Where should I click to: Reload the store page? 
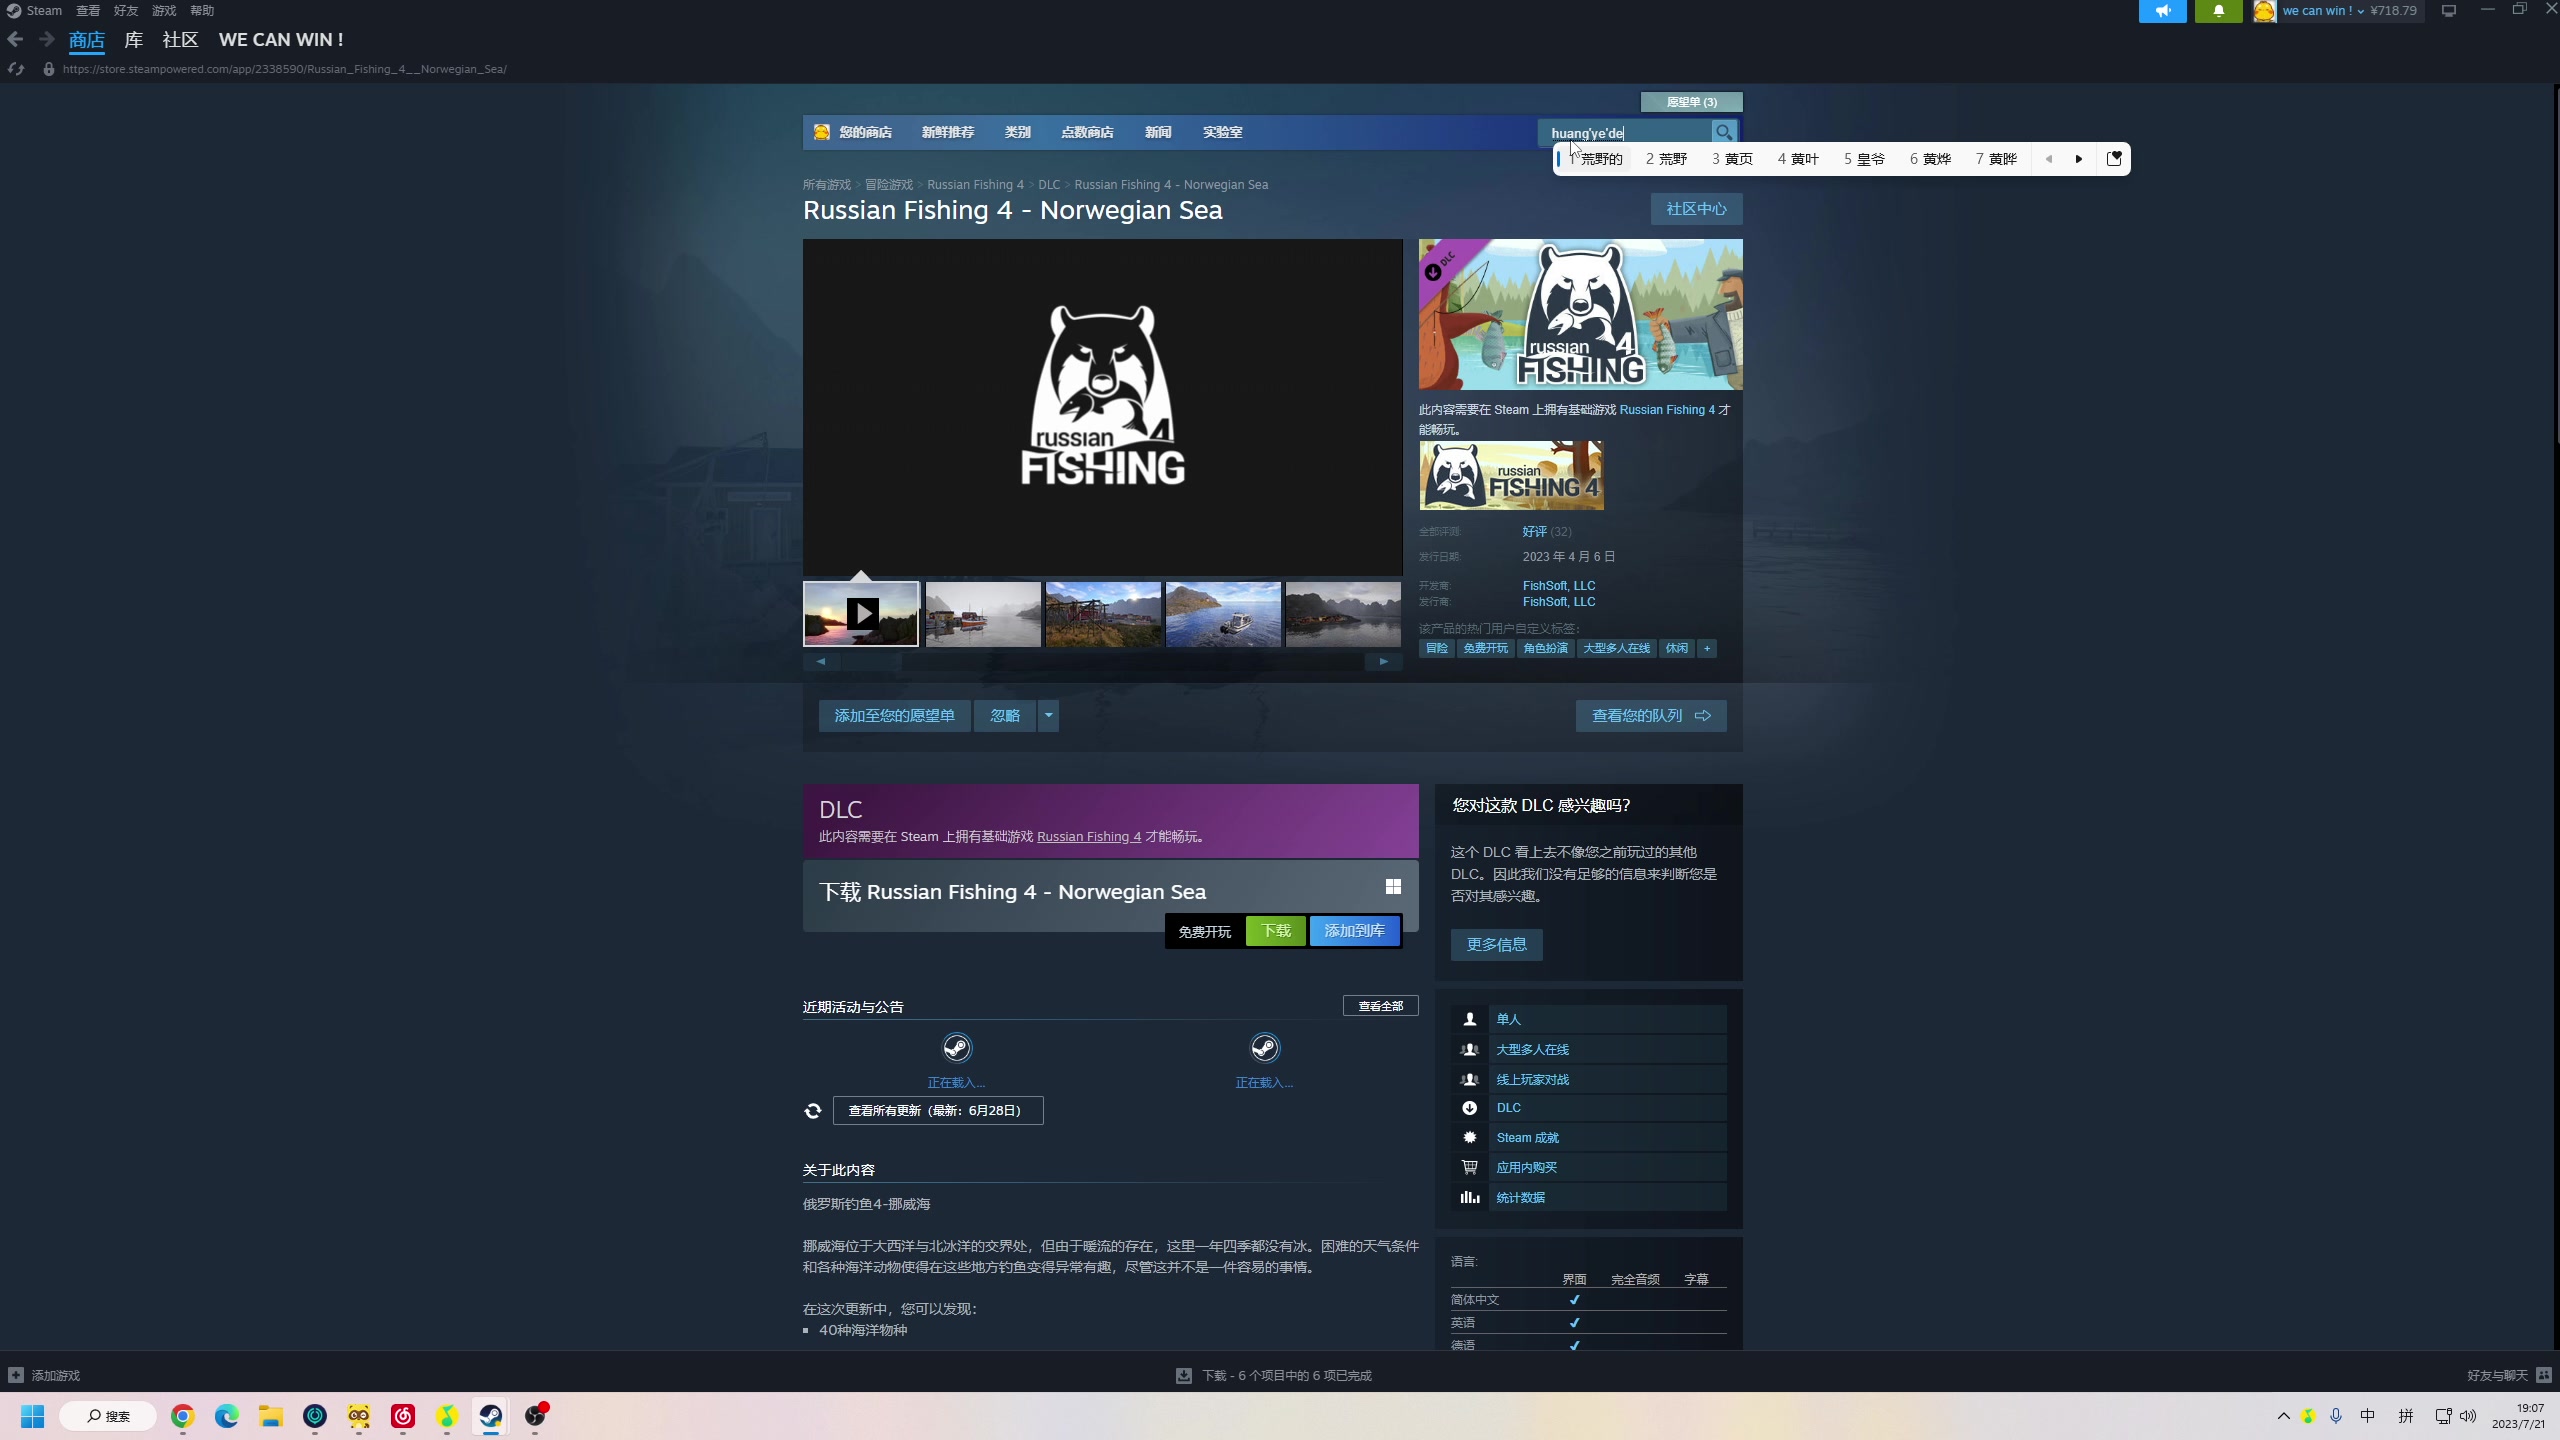(16, 69)
